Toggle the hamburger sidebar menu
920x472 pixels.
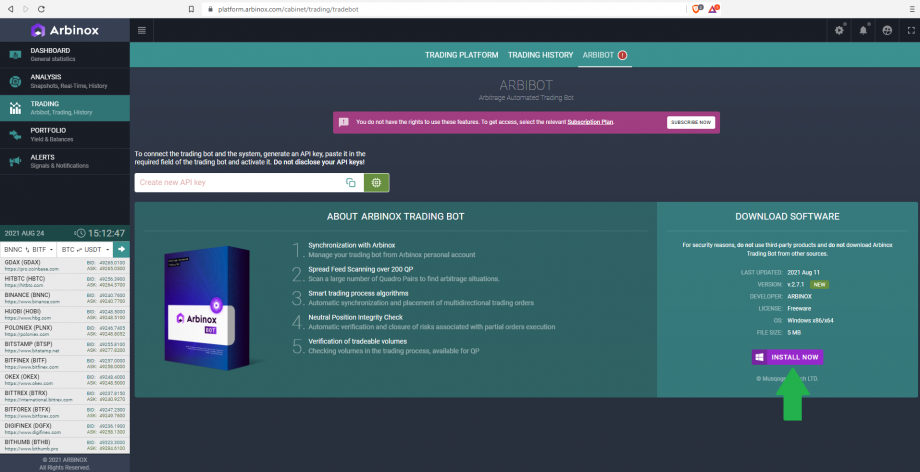pyautogui.click(x=141, y=30)
